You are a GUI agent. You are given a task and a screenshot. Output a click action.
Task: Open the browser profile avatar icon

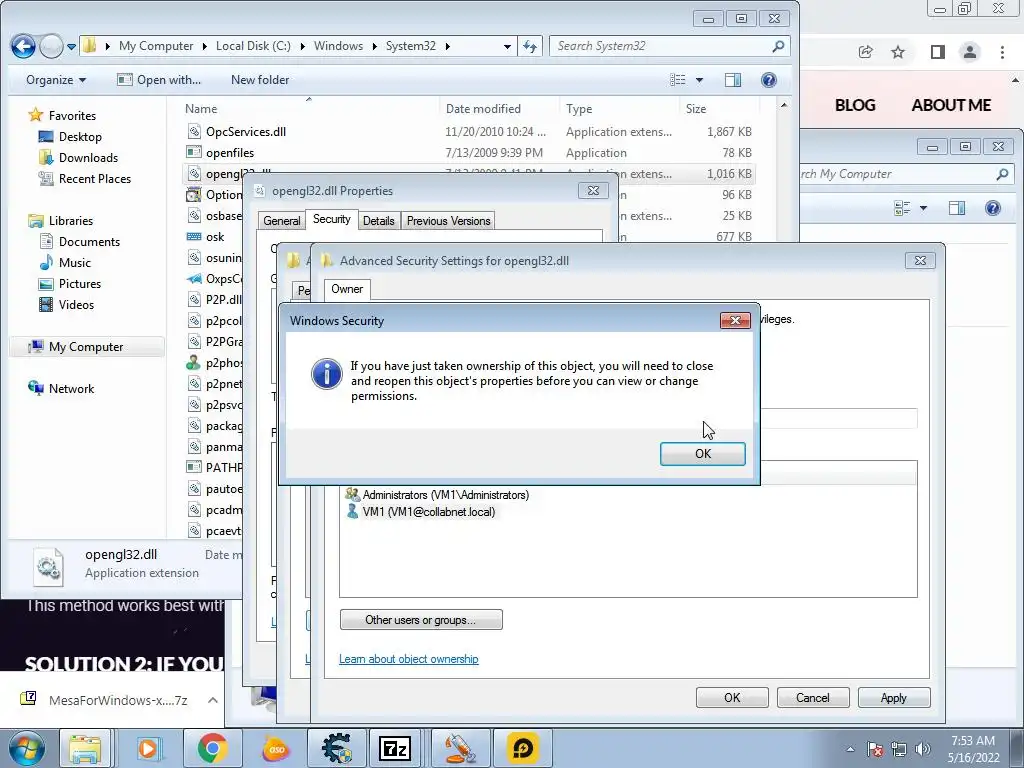[x=970, y=52]
